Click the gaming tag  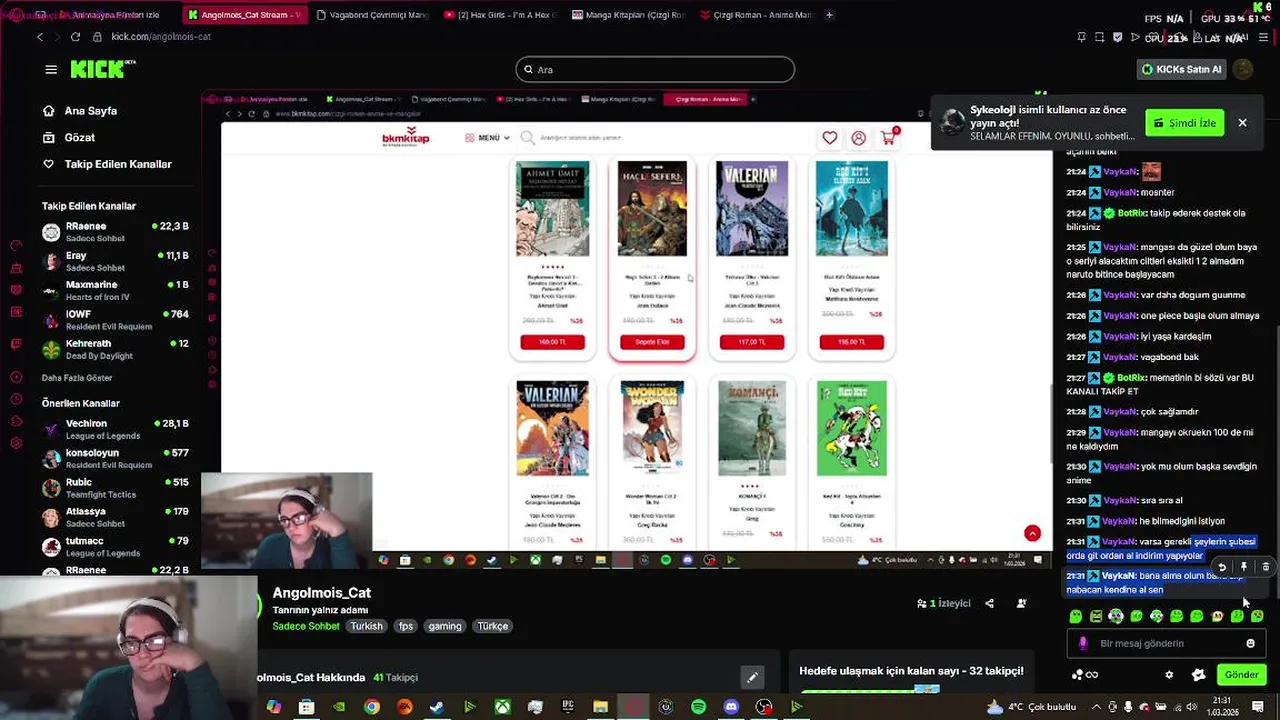445,626
